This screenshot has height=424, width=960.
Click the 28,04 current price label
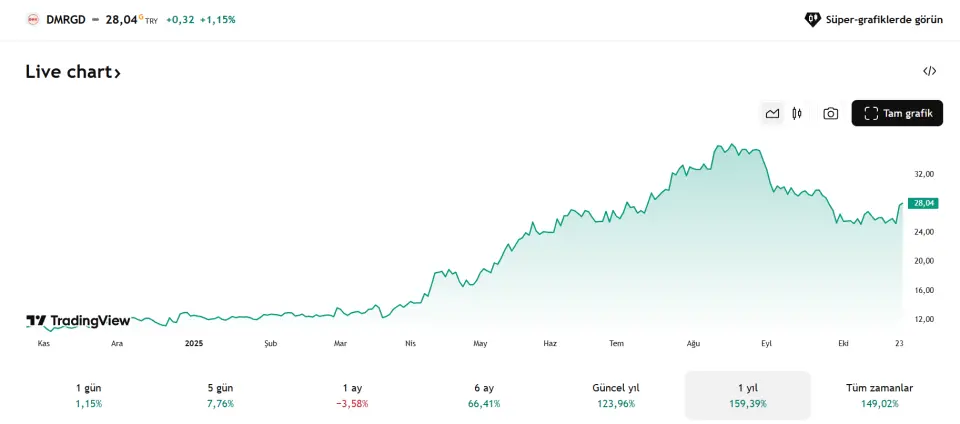pyautogui.click(x=922, y=203)
